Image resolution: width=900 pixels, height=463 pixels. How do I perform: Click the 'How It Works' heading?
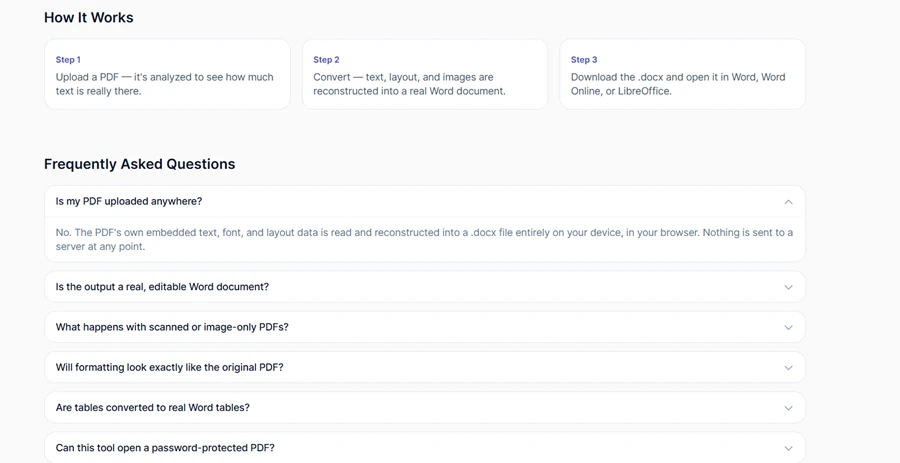[88, 17]
